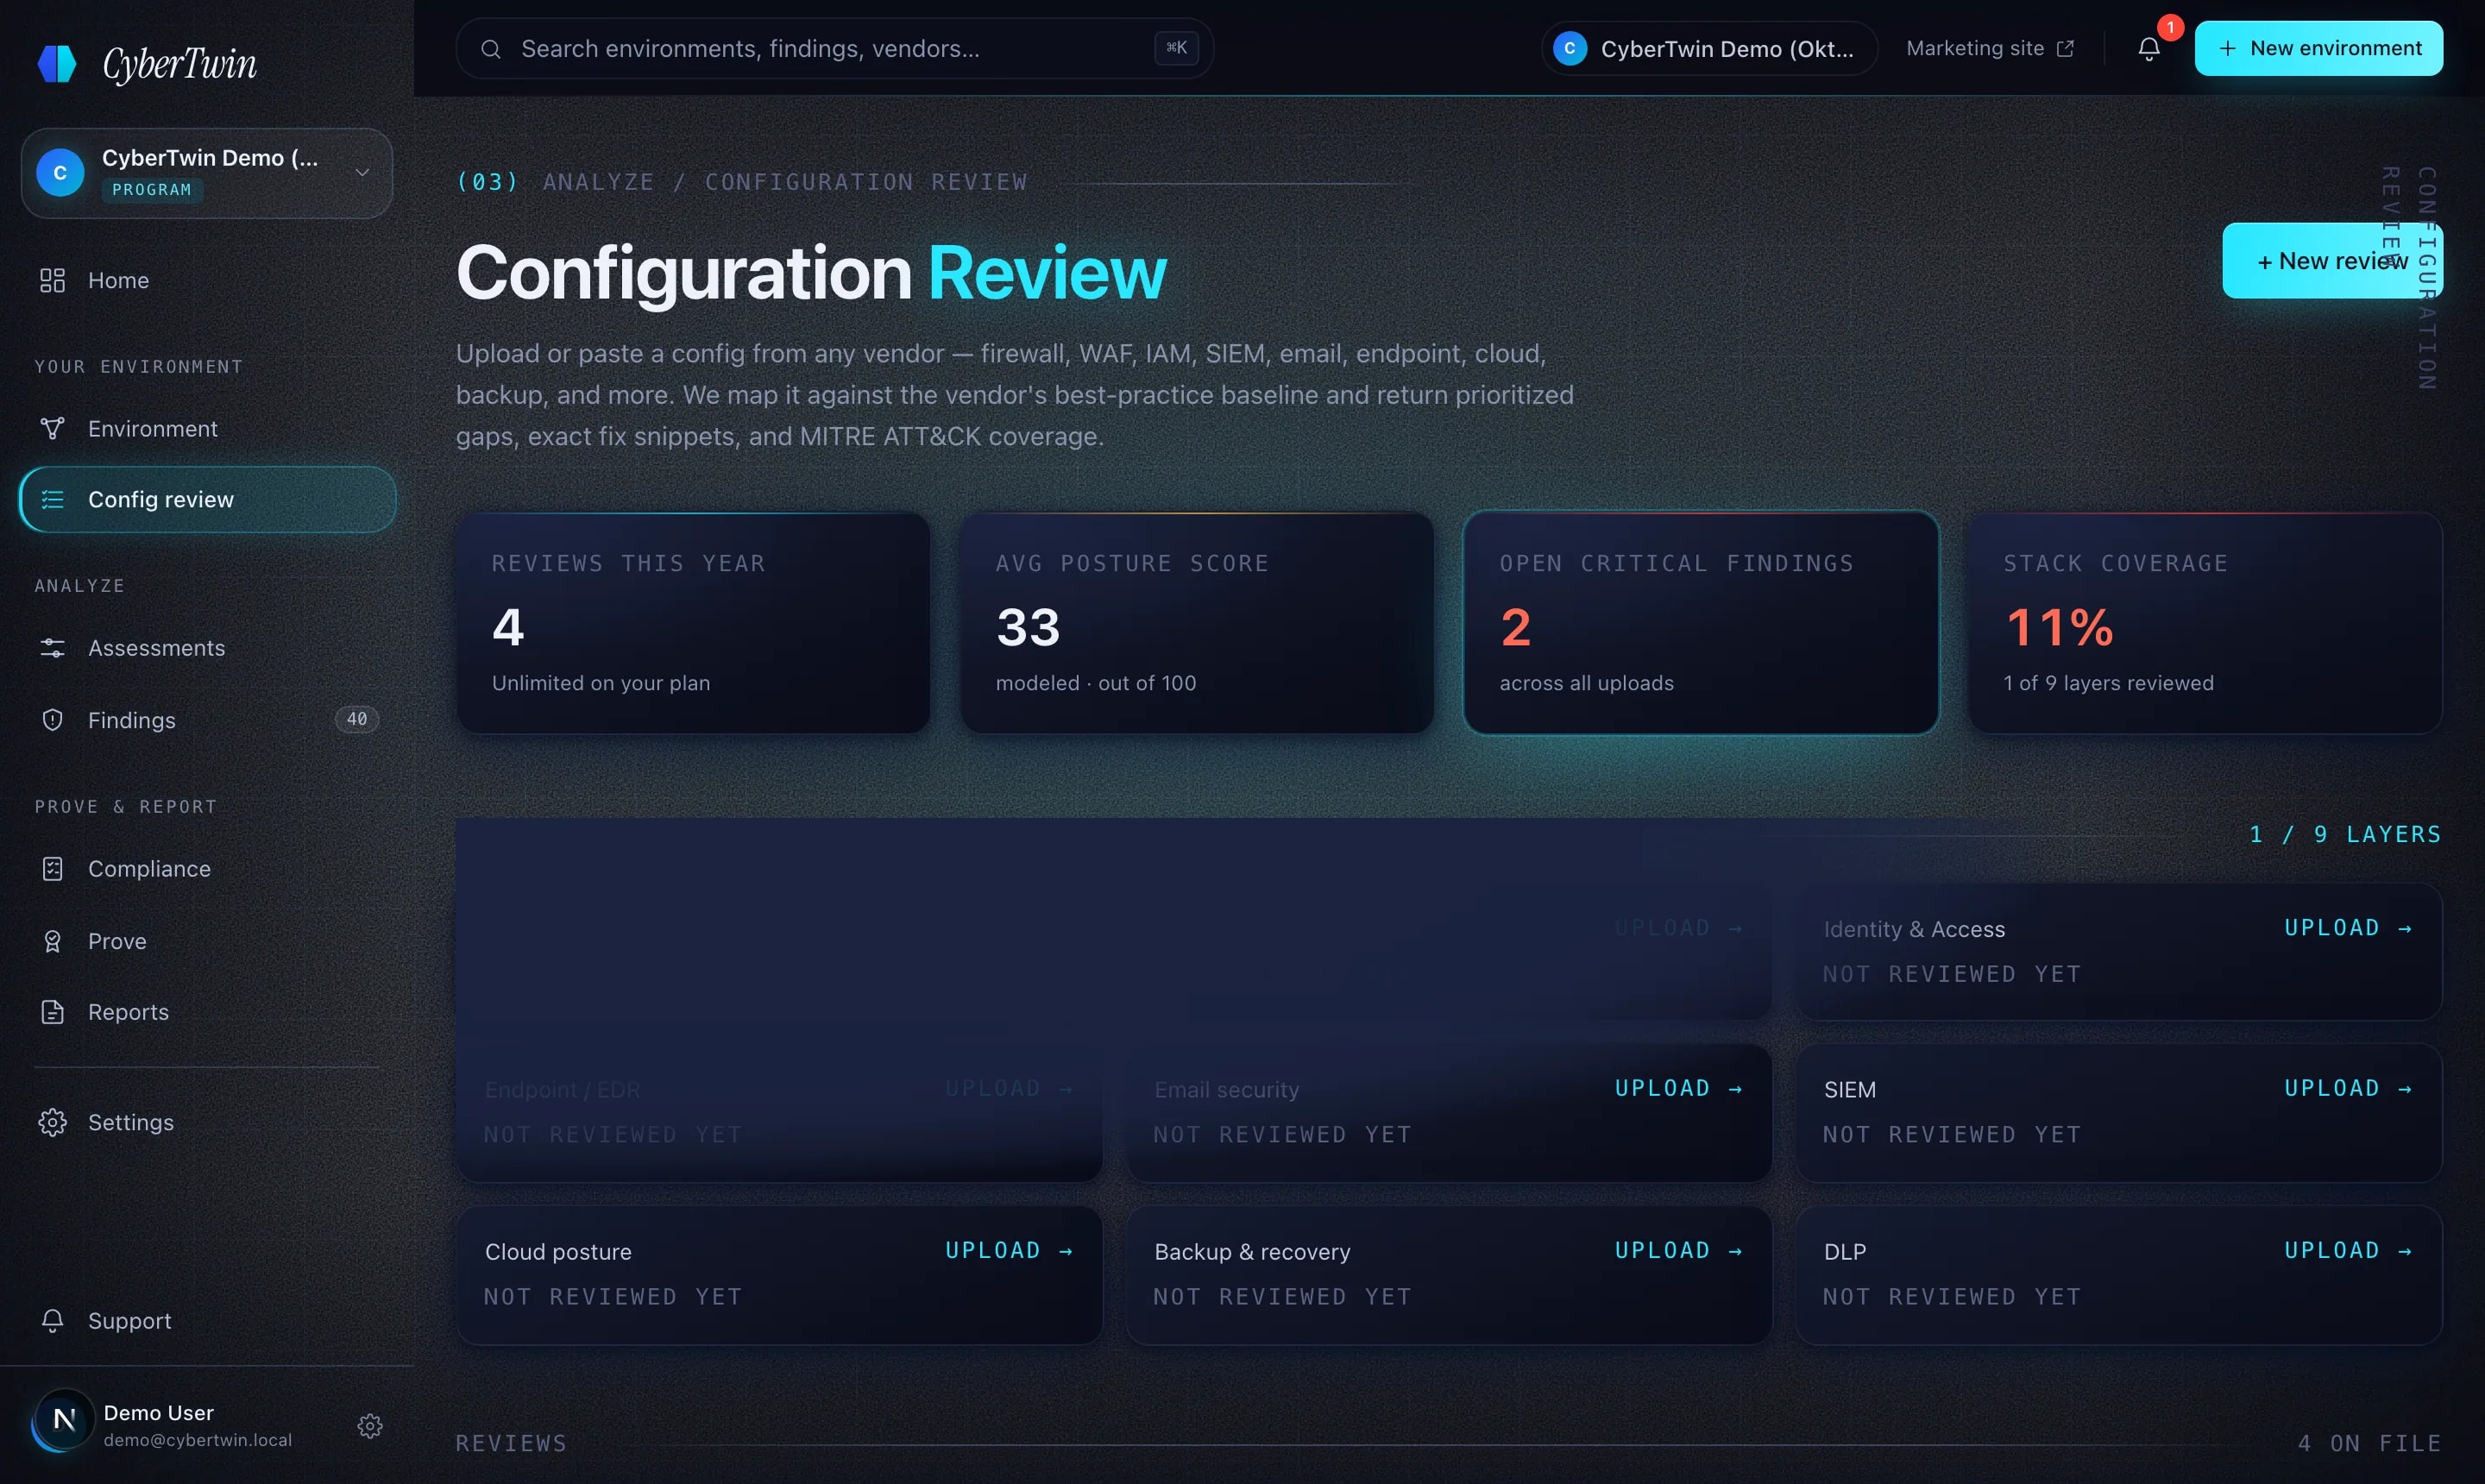The height and width of the screenshot is (1484, 2485).
Task: Open Support in sidebar
Action: (x=206, y=1321)
